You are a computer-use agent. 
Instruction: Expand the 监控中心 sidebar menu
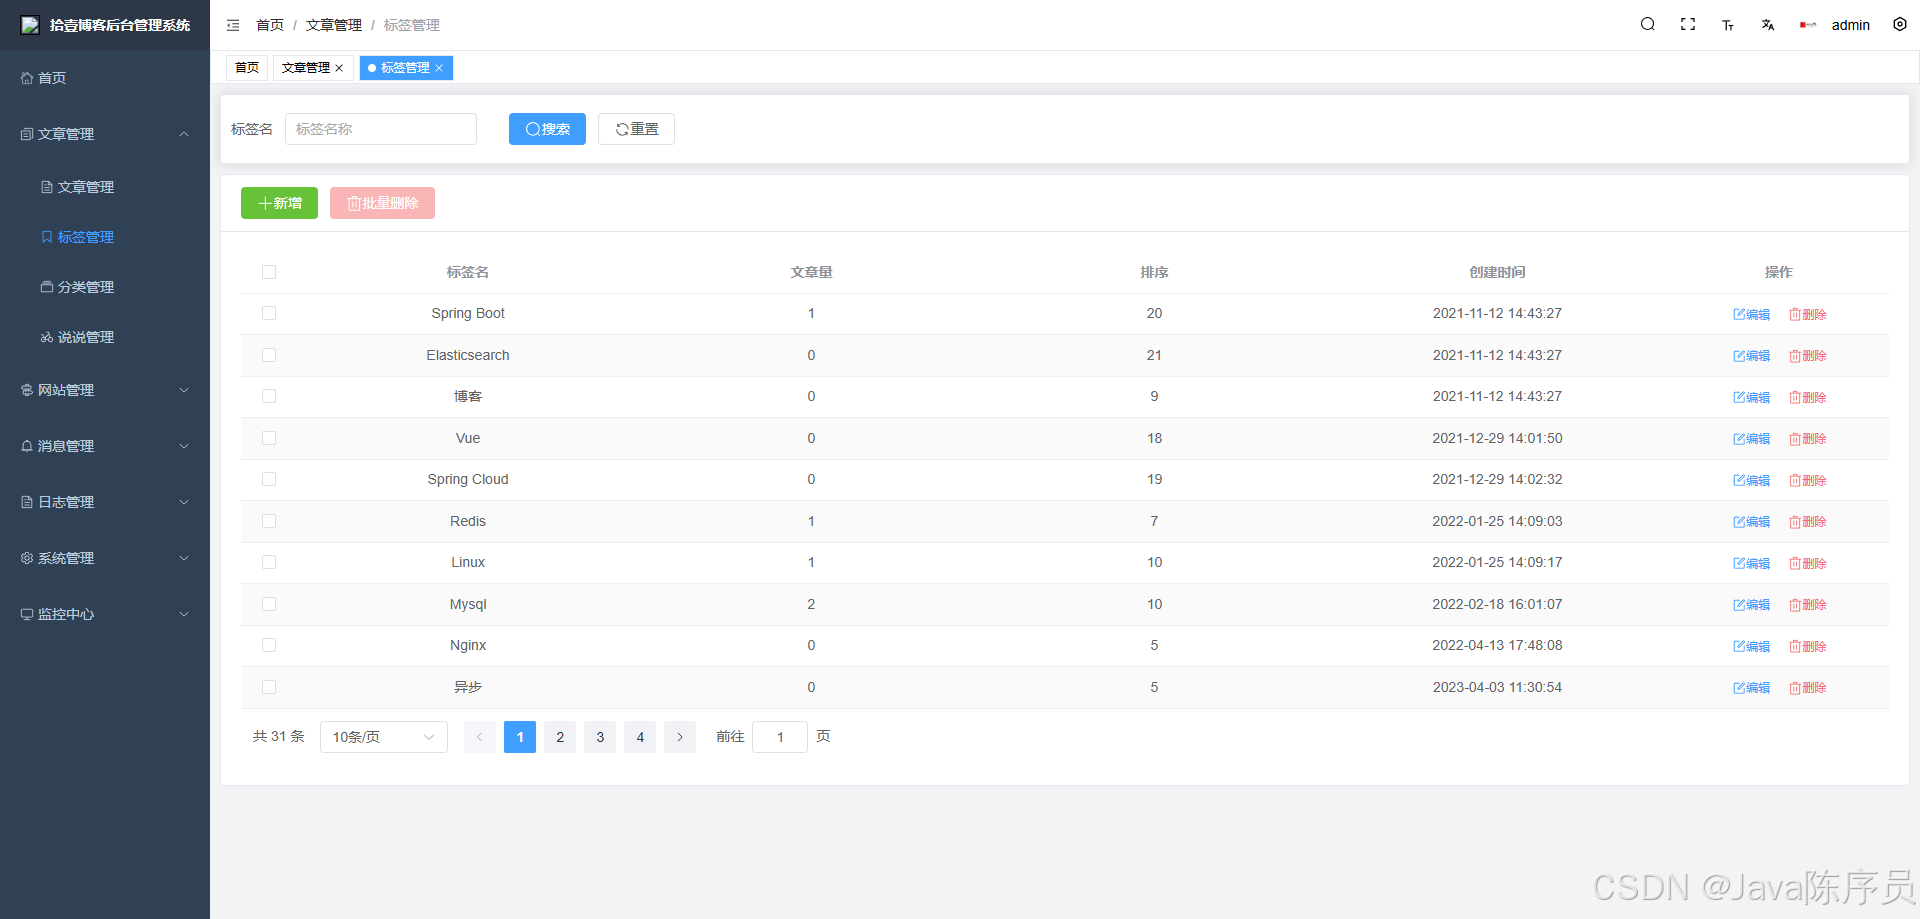tap(105, 614)
